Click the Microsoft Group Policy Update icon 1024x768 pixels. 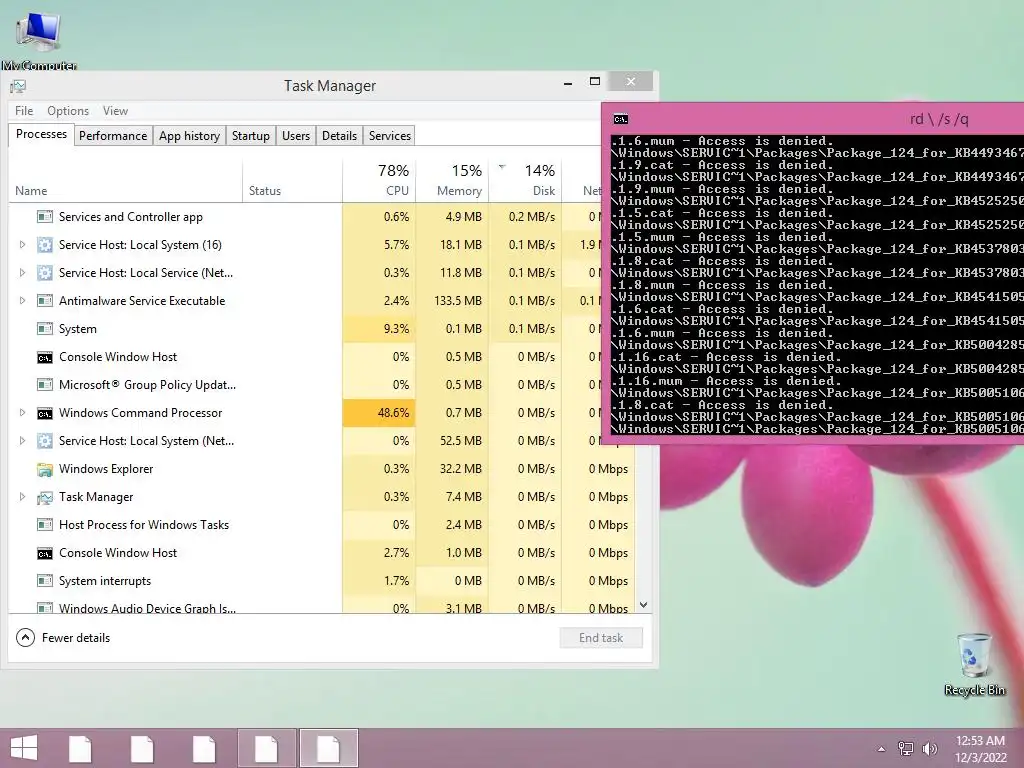pyautogui.click(x=44, y=385)
